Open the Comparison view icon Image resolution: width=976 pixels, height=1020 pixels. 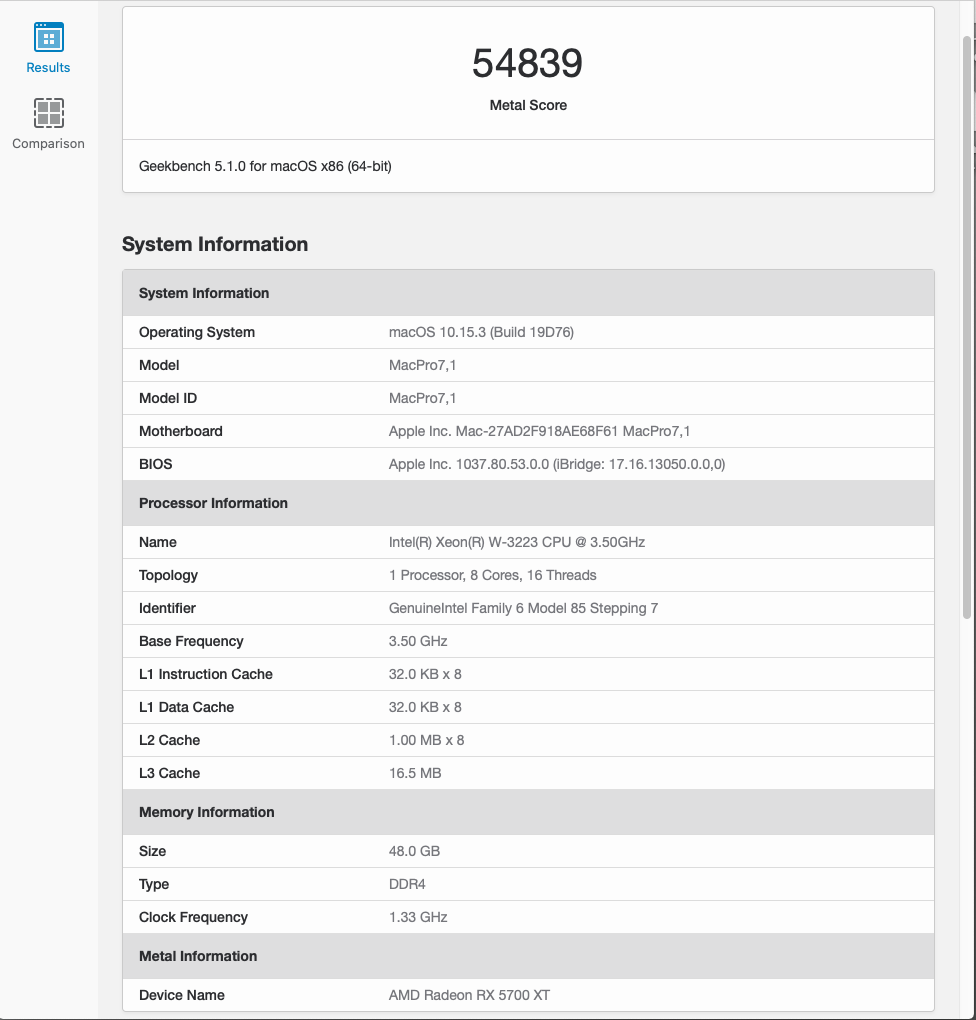(x=49, y=113)
